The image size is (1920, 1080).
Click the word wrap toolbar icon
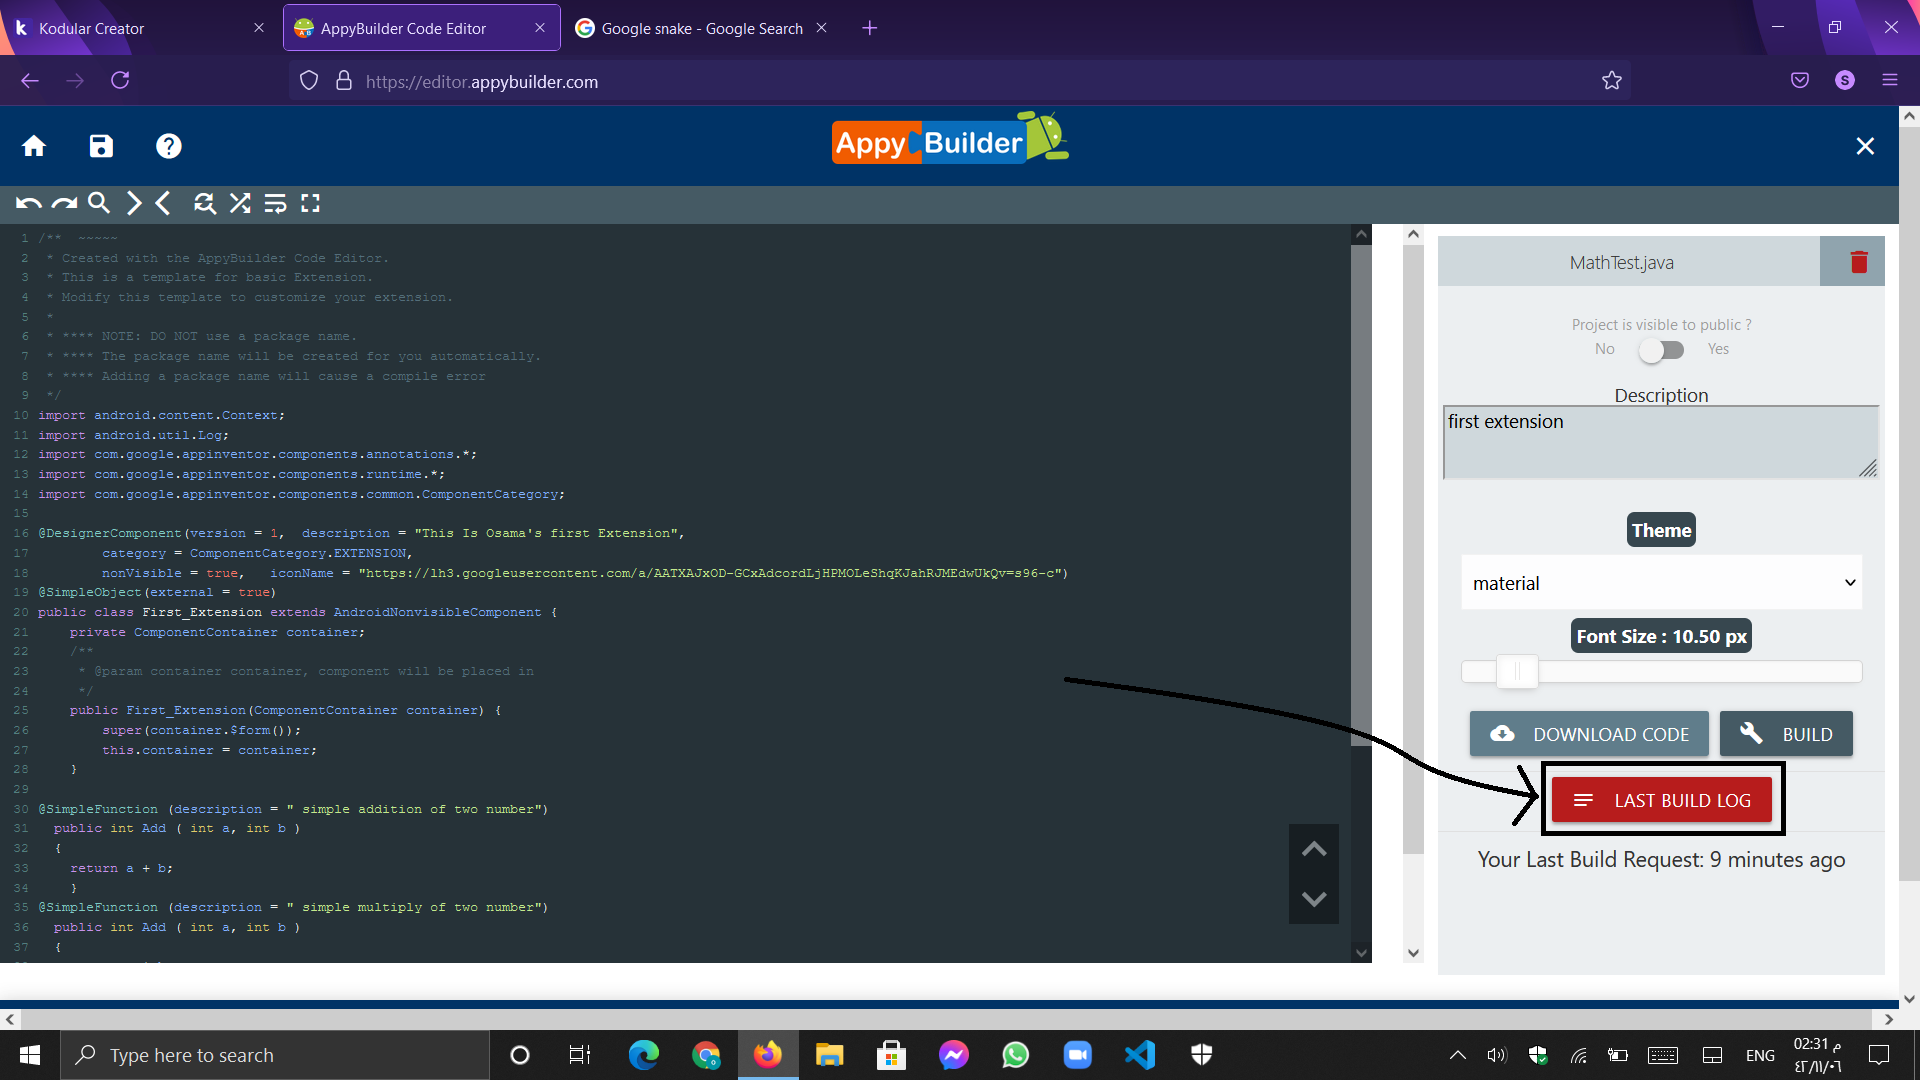coord(275,204)
